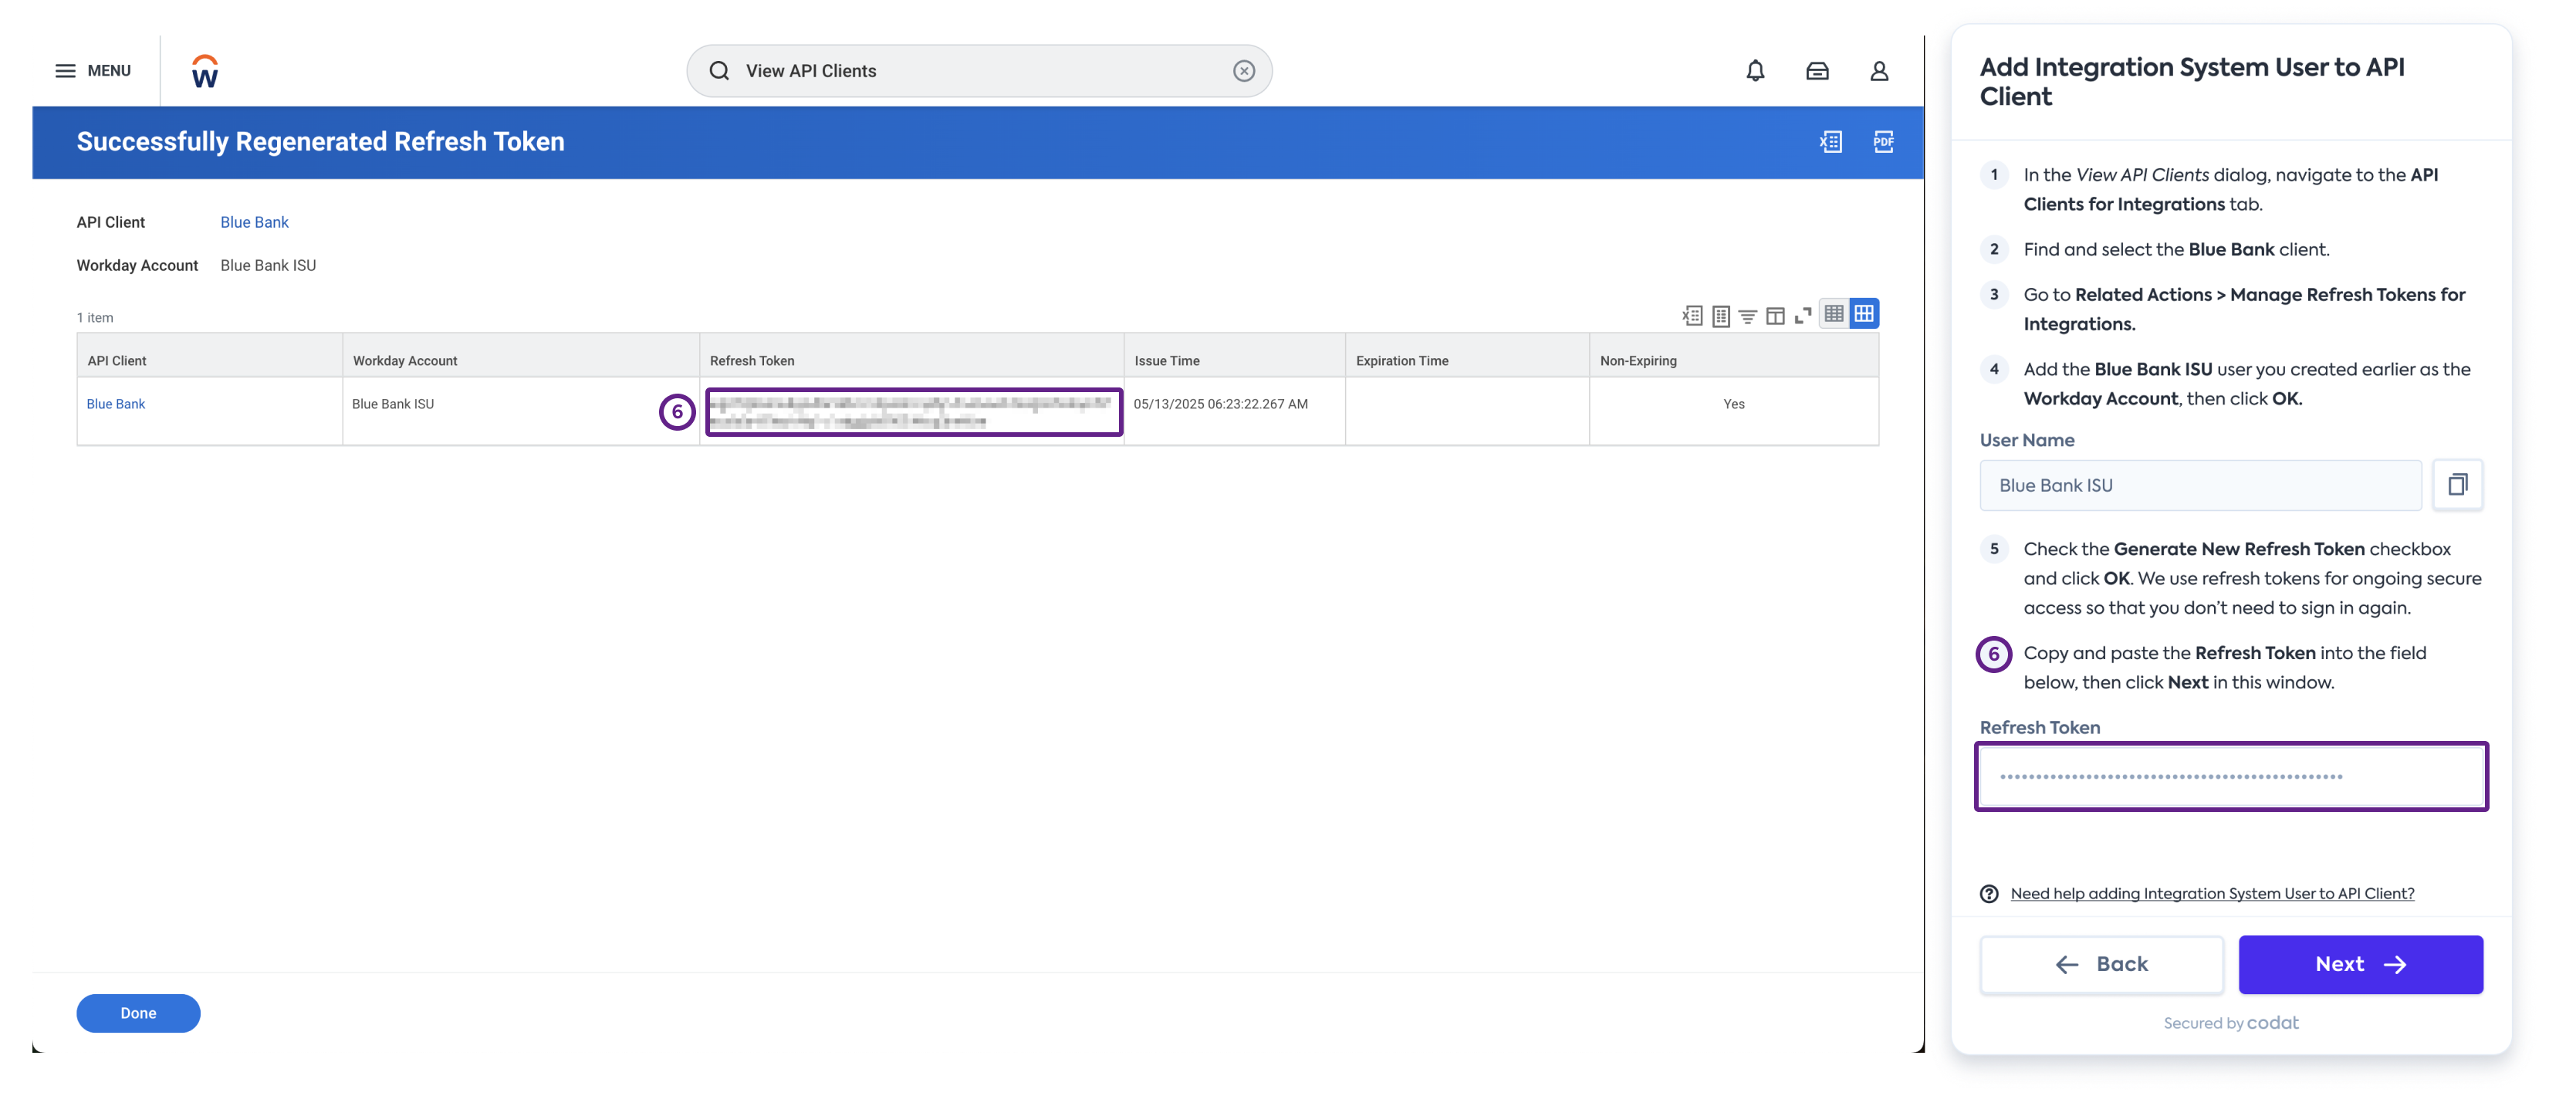Open the notifications bell

1755,70
